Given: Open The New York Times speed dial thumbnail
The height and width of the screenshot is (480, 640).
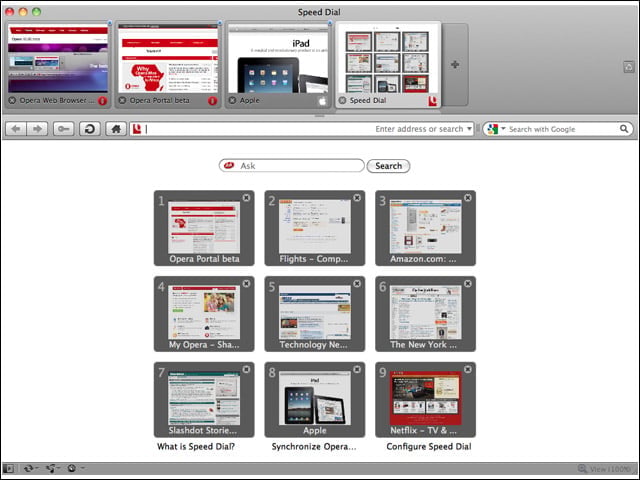Looking at the screenshot, I should (x=426, y=313).
